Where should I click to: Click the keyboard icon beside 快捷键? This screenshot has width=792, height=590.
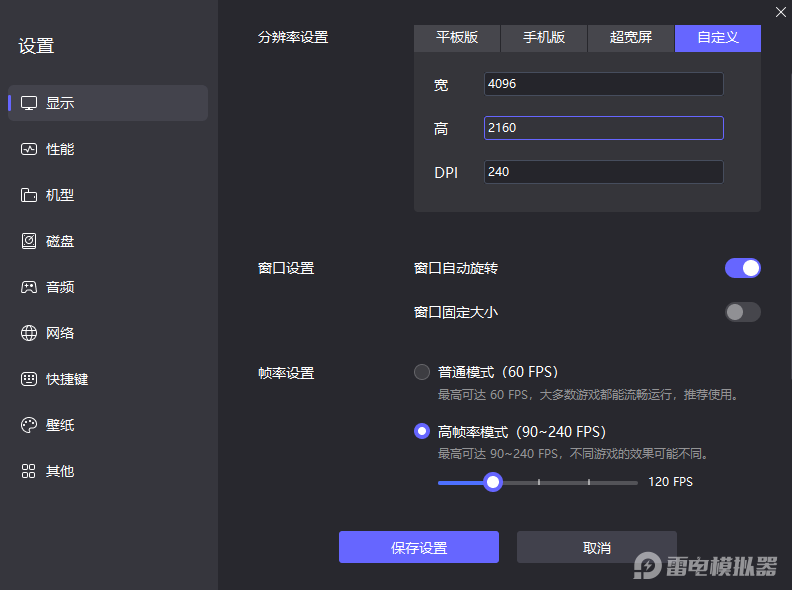[x=29, y=379]
